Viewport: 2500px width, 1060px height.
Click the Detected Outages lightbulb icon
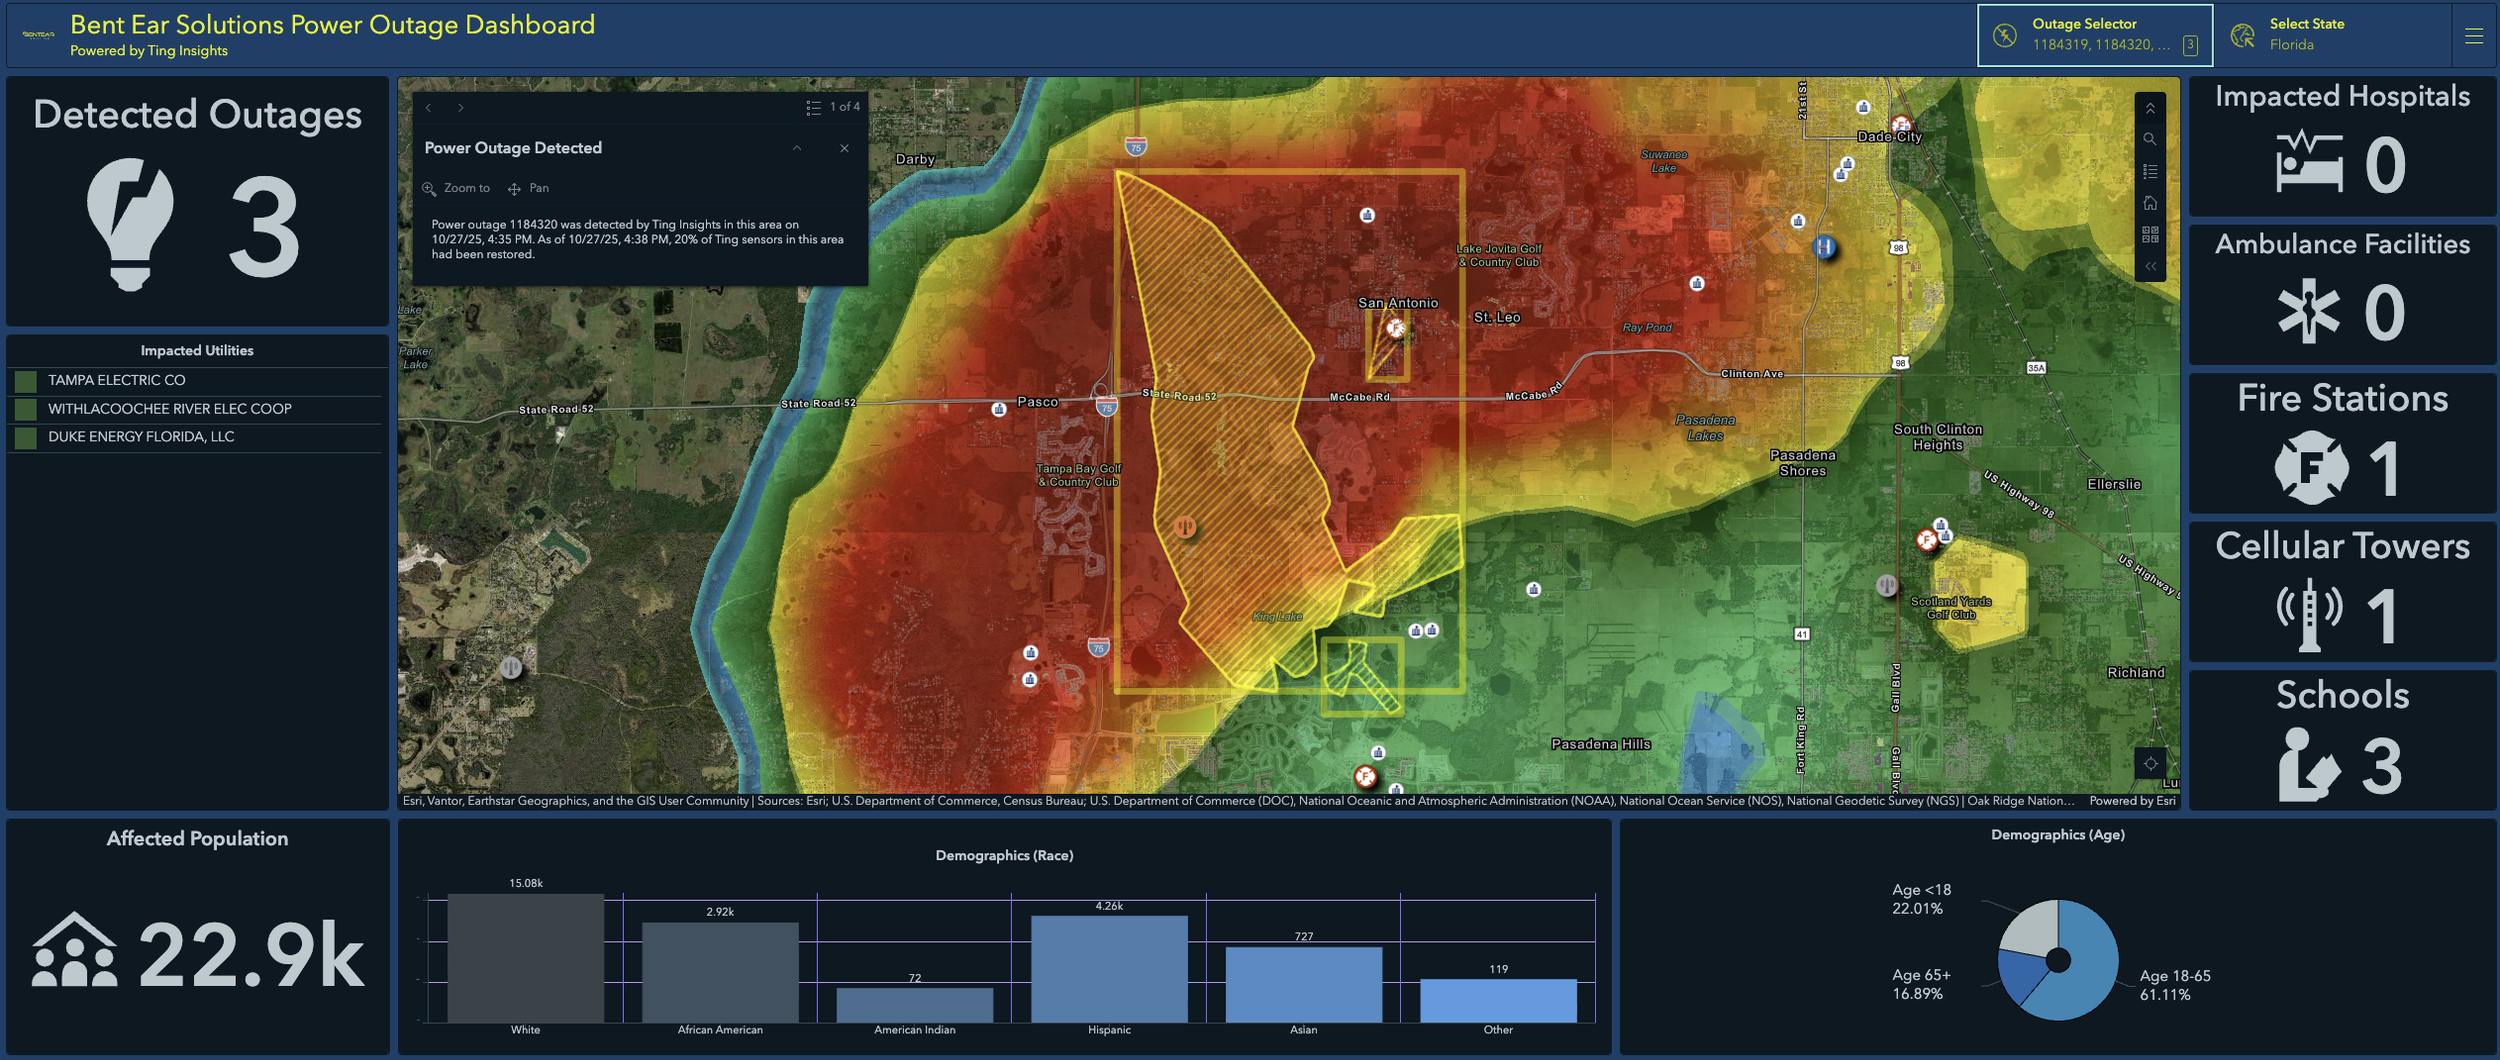coord(130,225)
